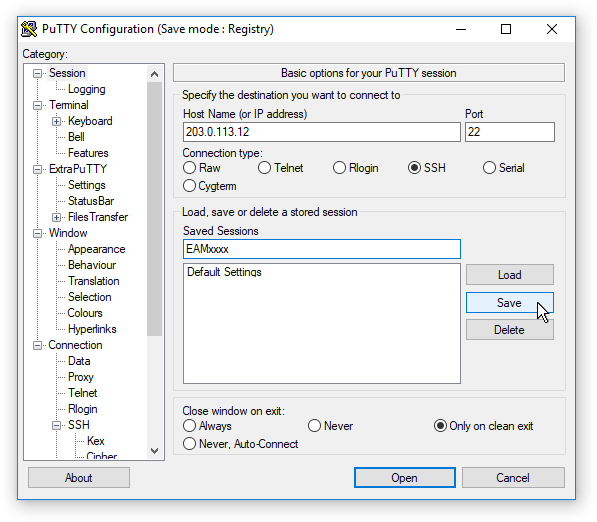Select the Cygterm connection type

[189, 186]
